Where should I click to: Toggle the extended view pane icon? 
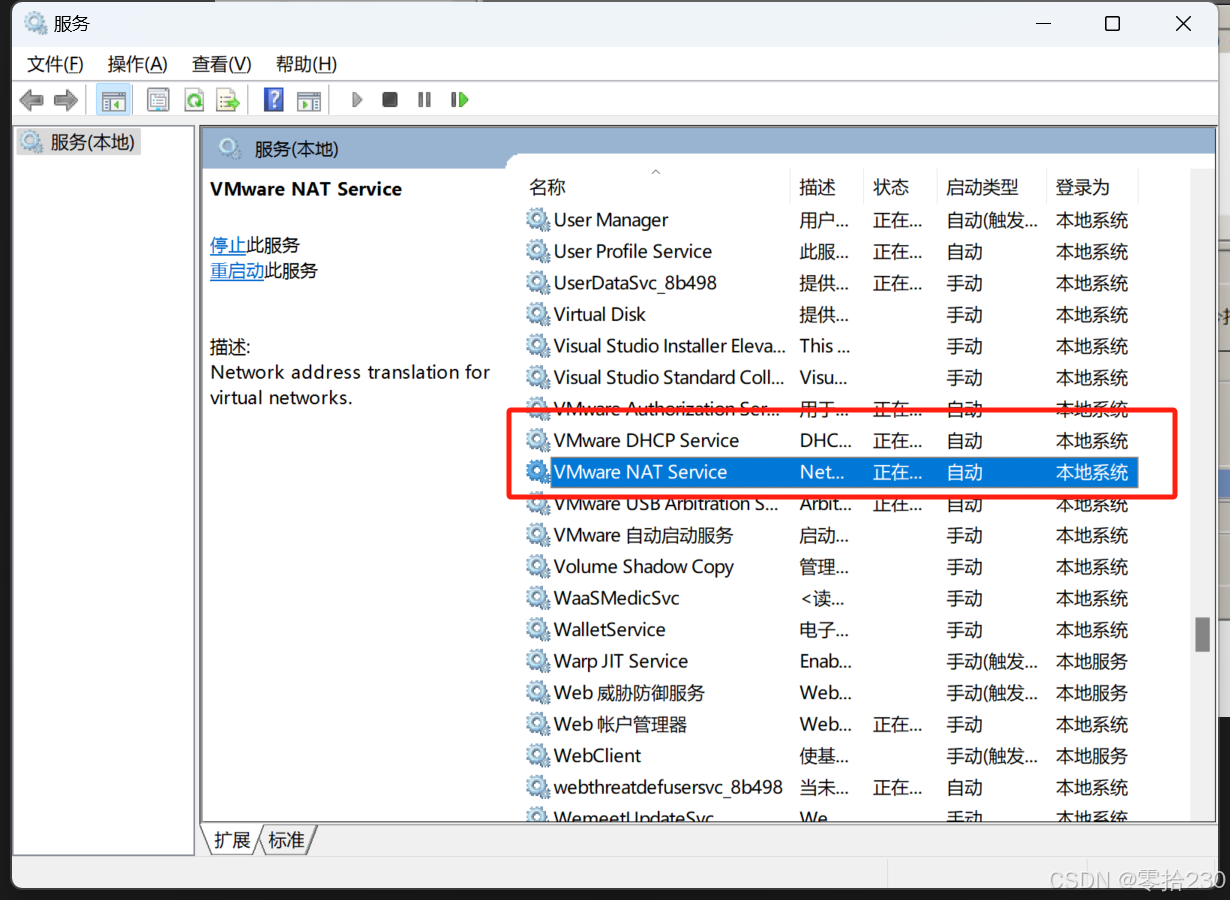click(308, 99)
